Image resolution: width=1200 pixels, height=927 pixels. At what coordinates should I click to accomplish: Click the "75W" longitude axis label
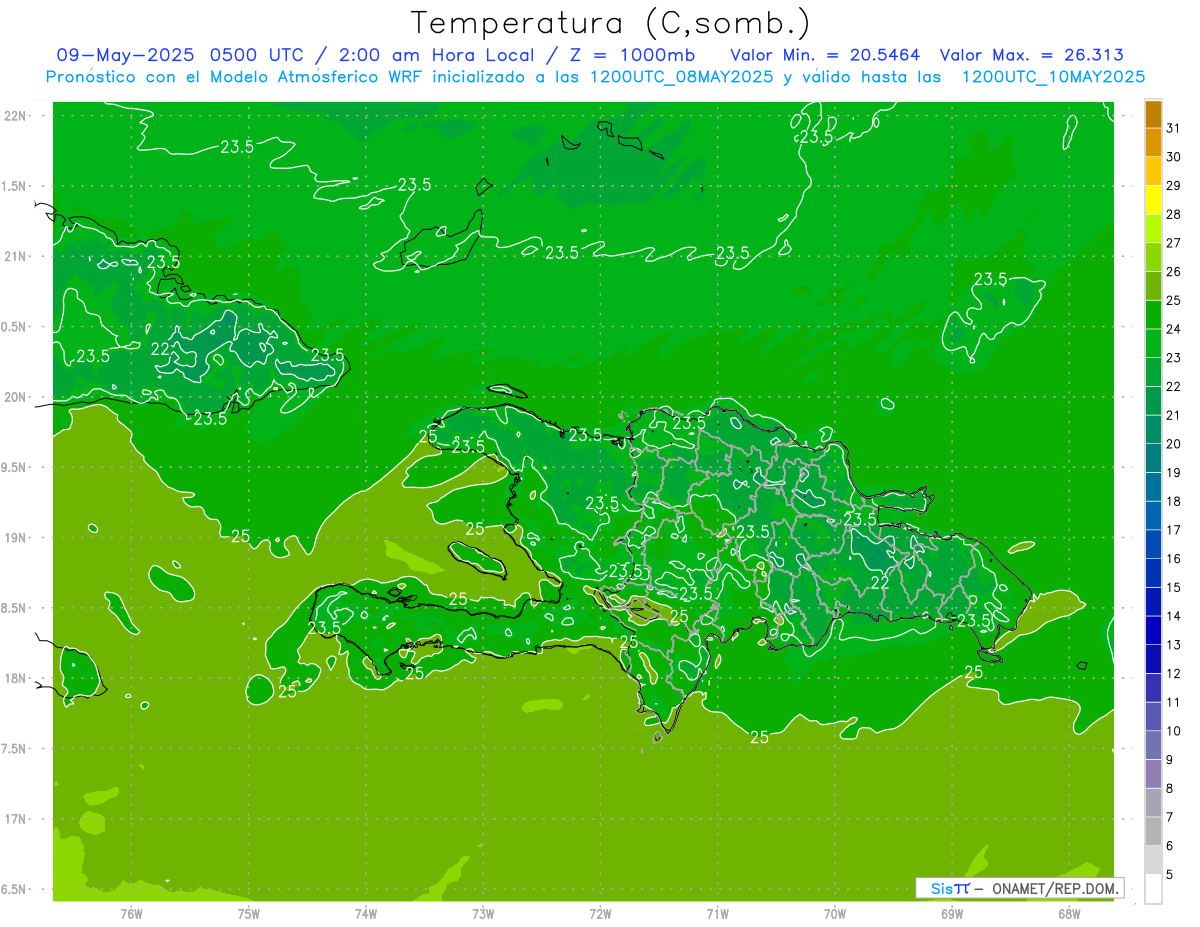249,913
